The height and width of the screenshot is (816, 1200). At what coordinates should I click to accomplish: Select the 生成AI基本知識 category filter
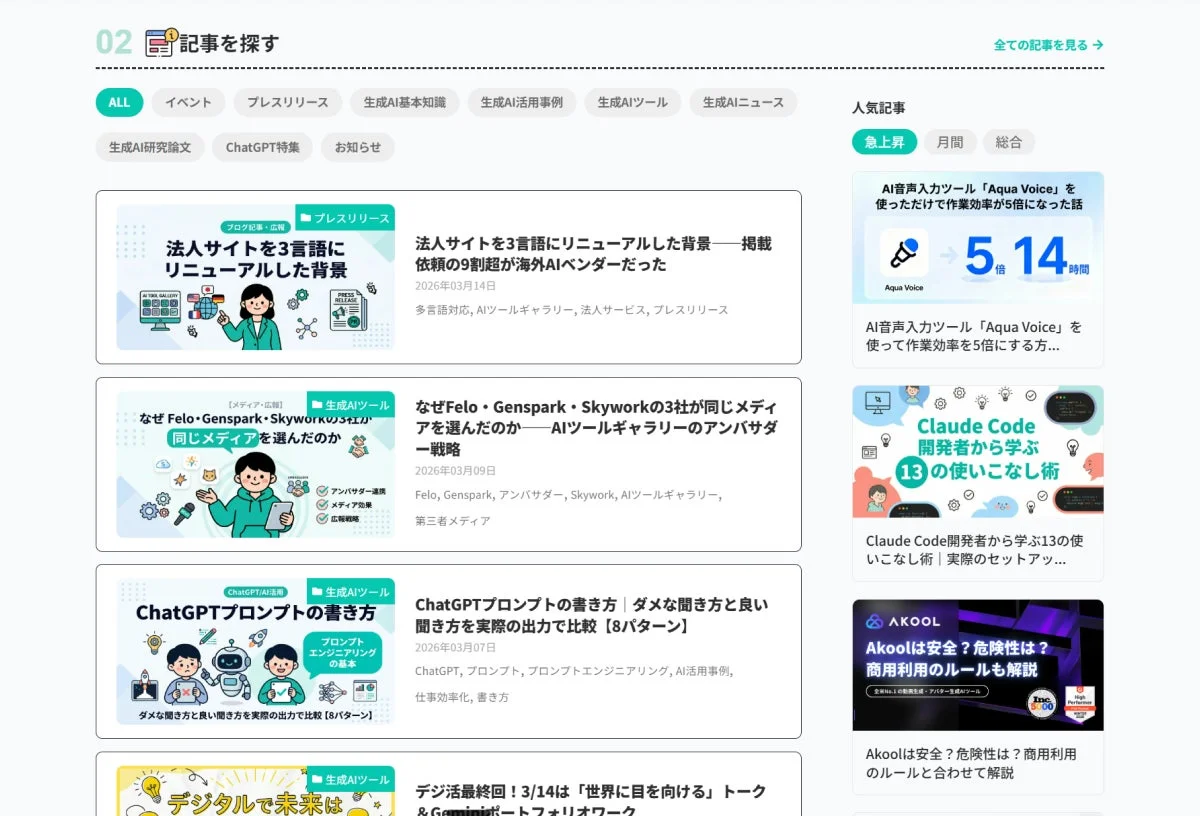pyautogui.click(x=405, y=102)
